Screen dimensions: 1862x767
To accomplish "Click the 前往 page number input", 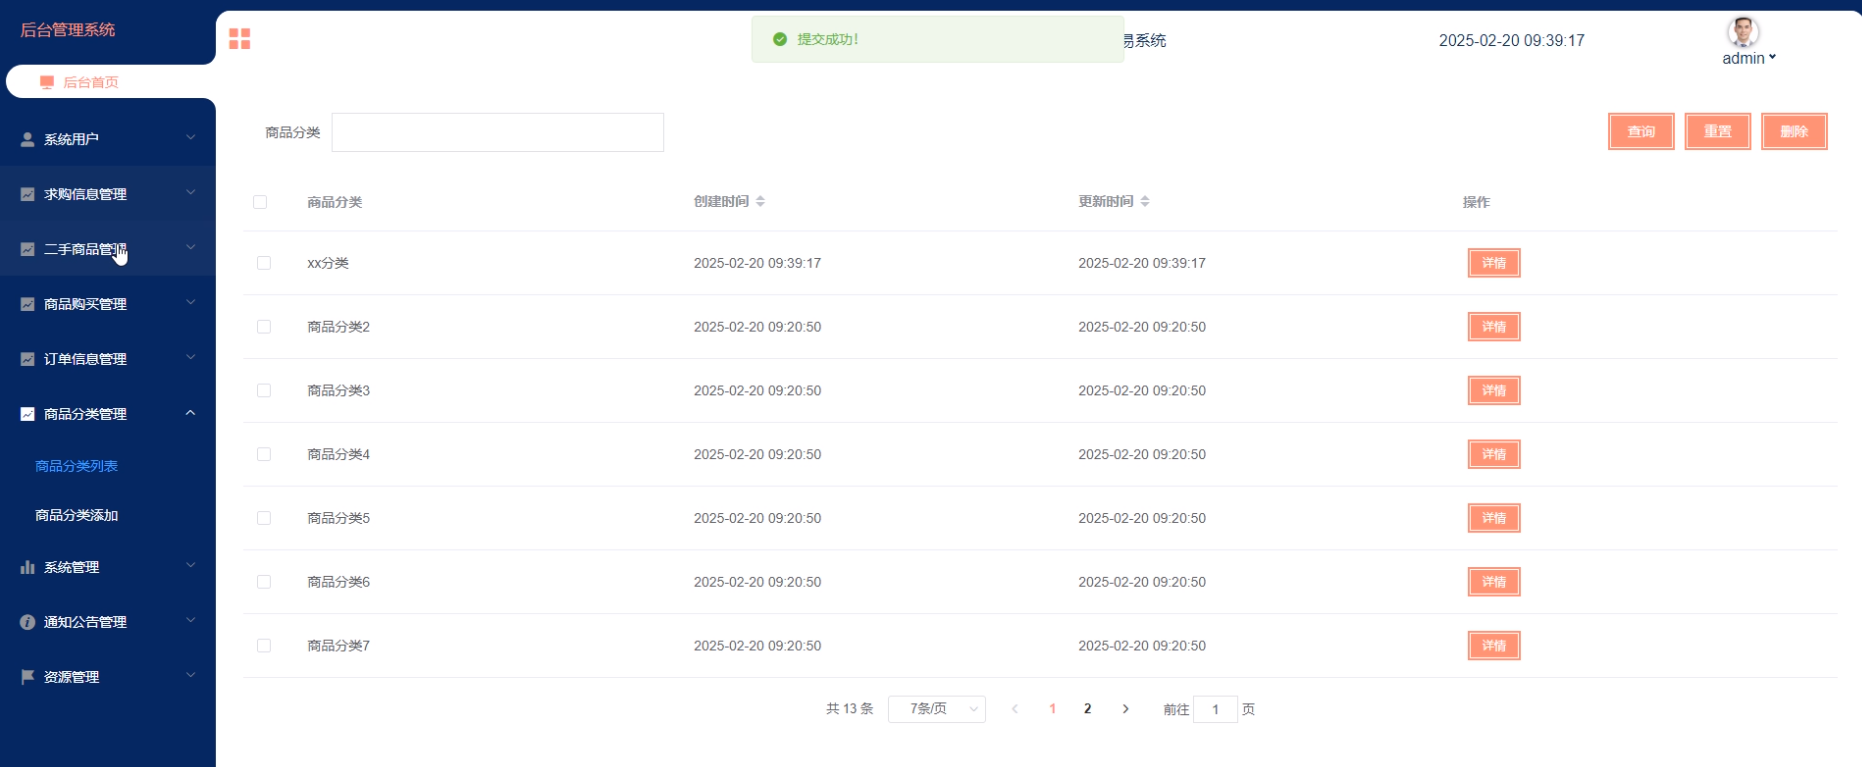I will pyautogui.click(x=1215, y=709).
